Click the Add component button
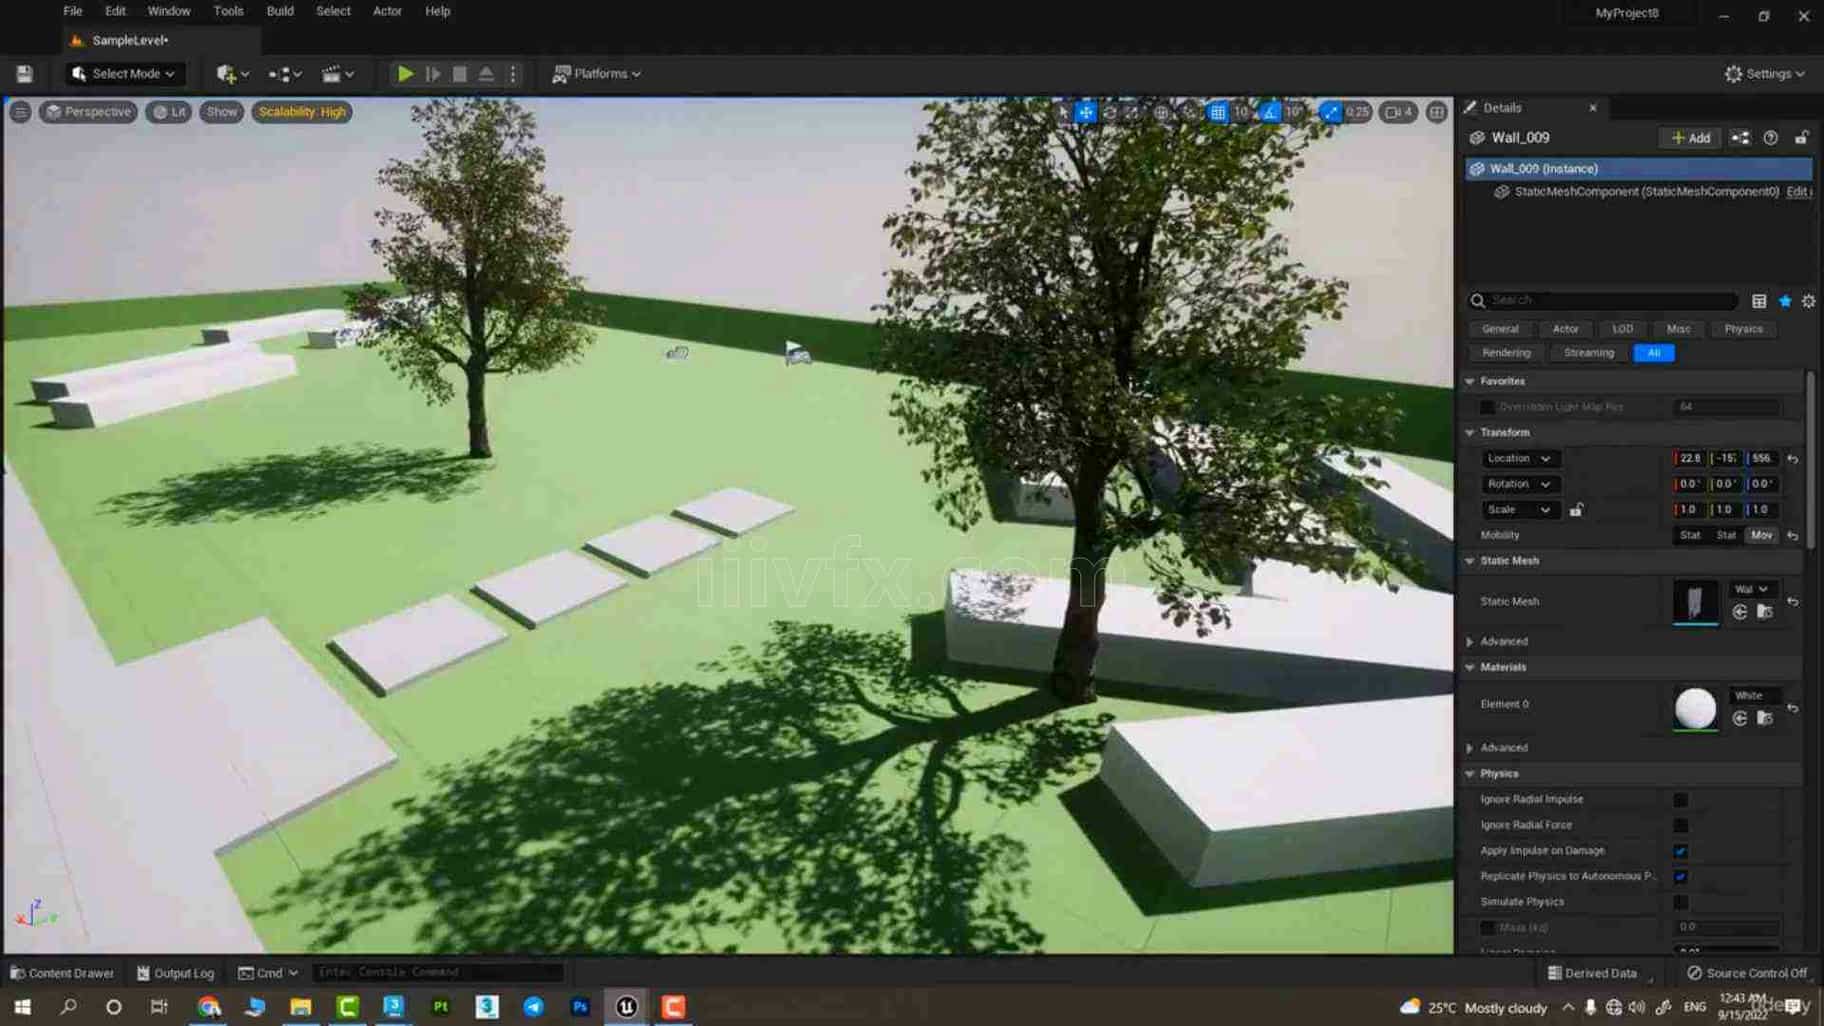Screen dimensions: 1824x1026 [1691, 138]
